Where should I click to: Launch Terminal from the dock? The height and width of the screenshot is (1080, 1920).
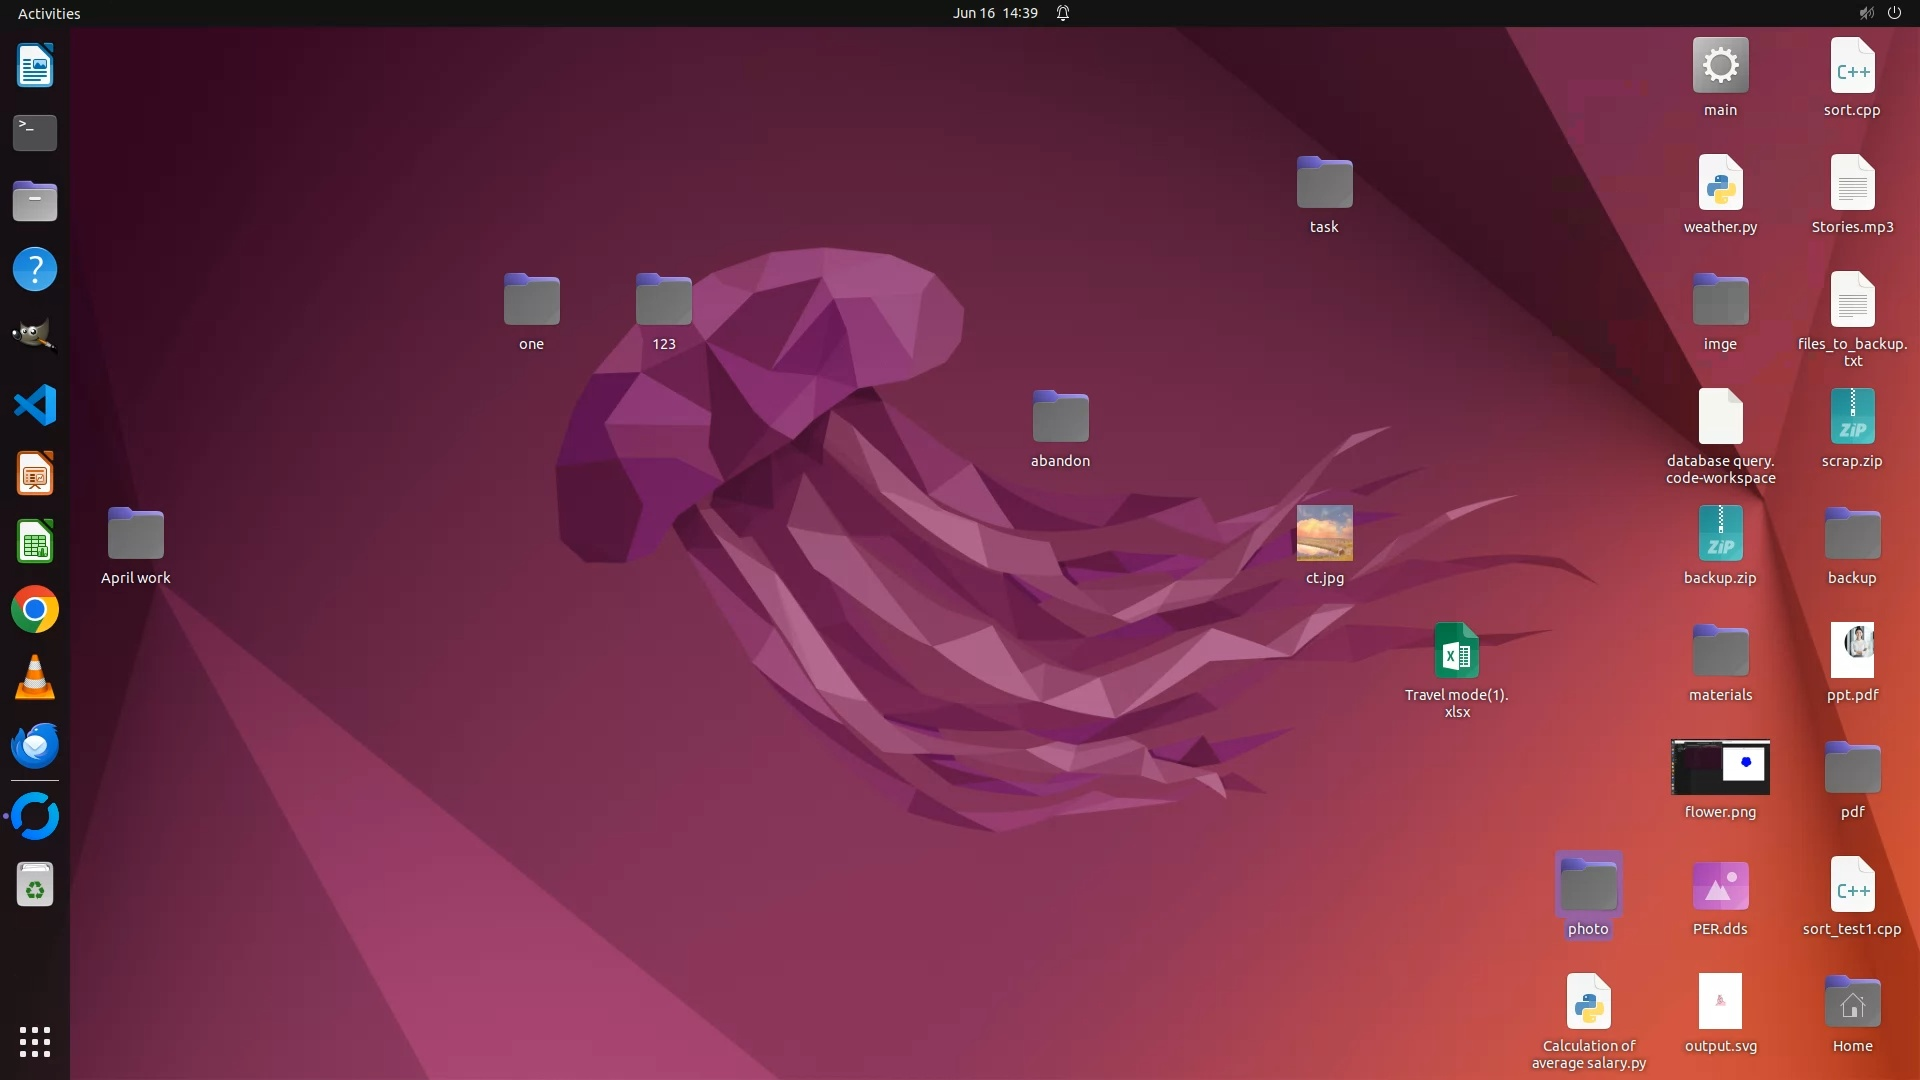pos(35,132)
